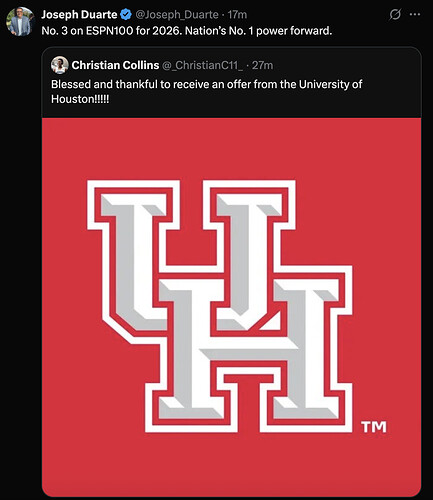Click the quoted tweet's offer text
The image size is (433, 500).
[x=206, y=91]
